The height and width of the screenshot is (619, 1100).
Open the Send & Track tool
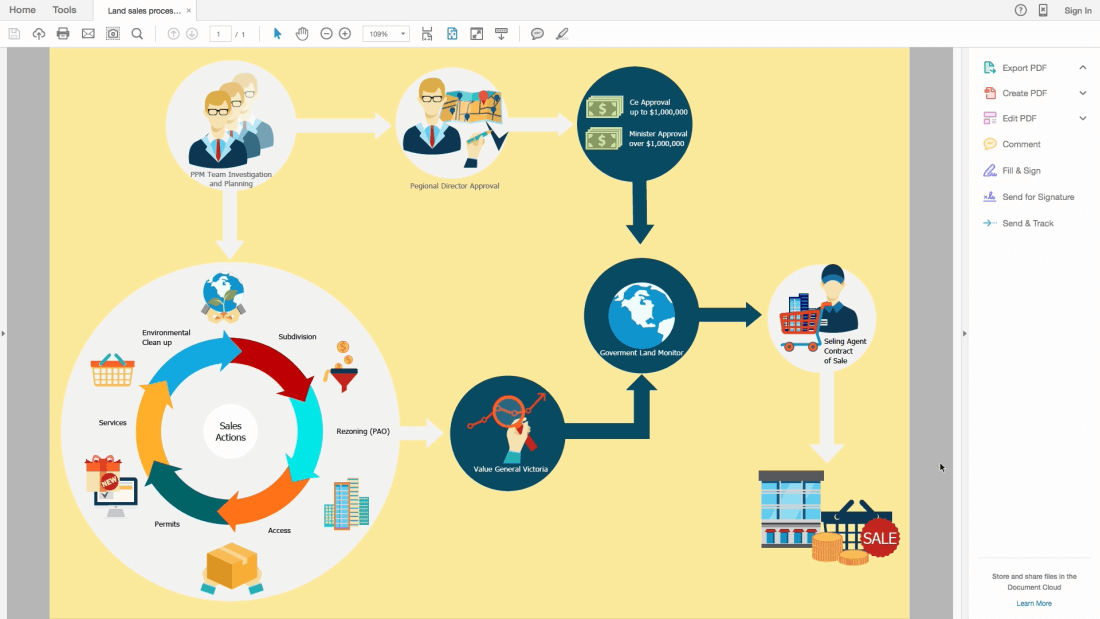click(1028, 223)
